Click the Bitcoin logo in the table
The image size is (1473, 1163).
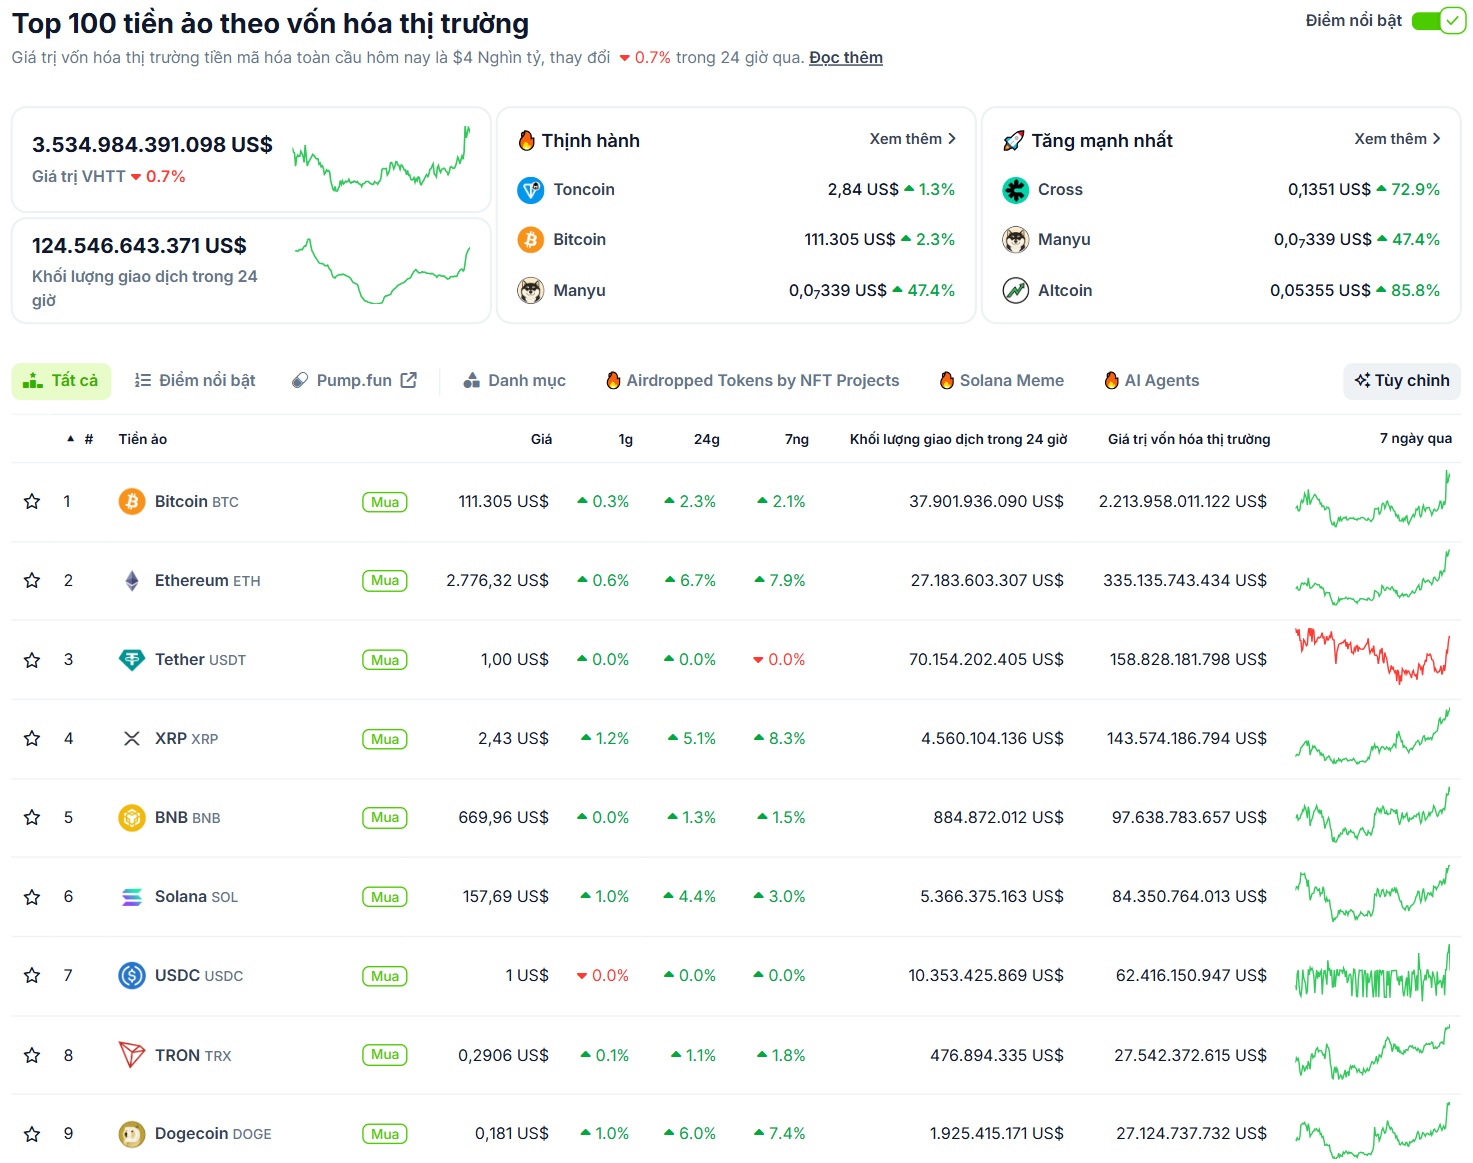click(x=132, y=501)
